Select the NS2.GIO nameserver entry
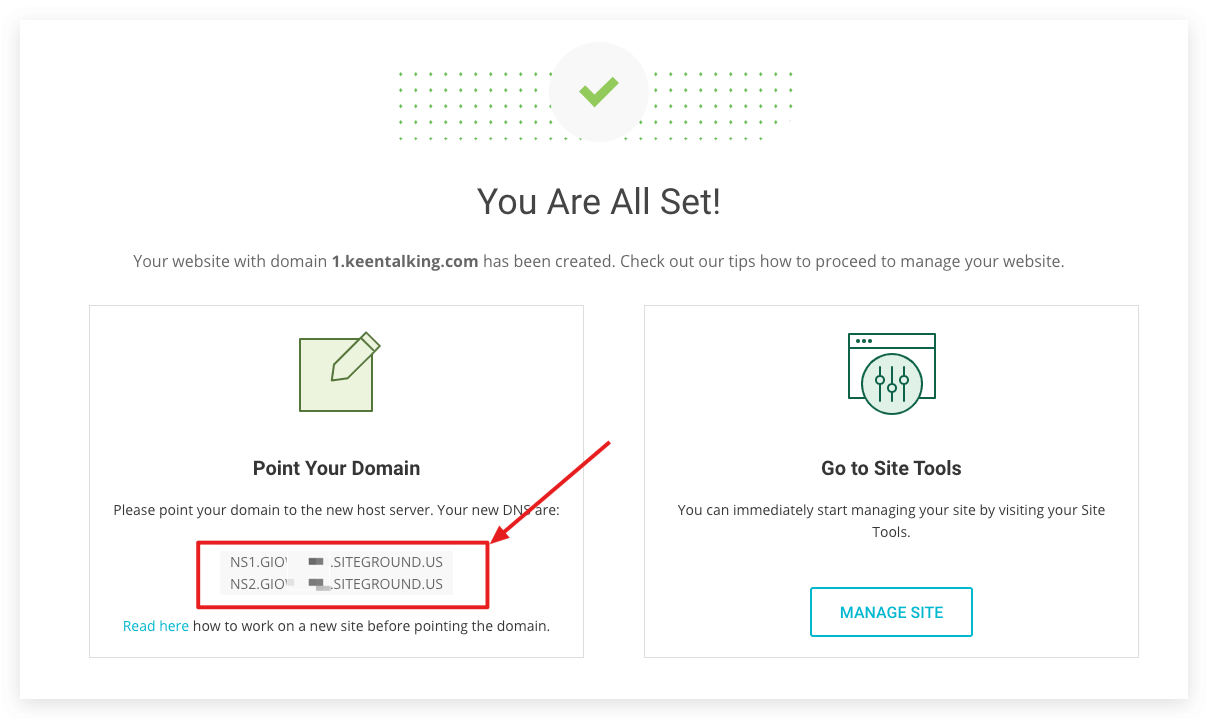 click(x=336, y=584)
